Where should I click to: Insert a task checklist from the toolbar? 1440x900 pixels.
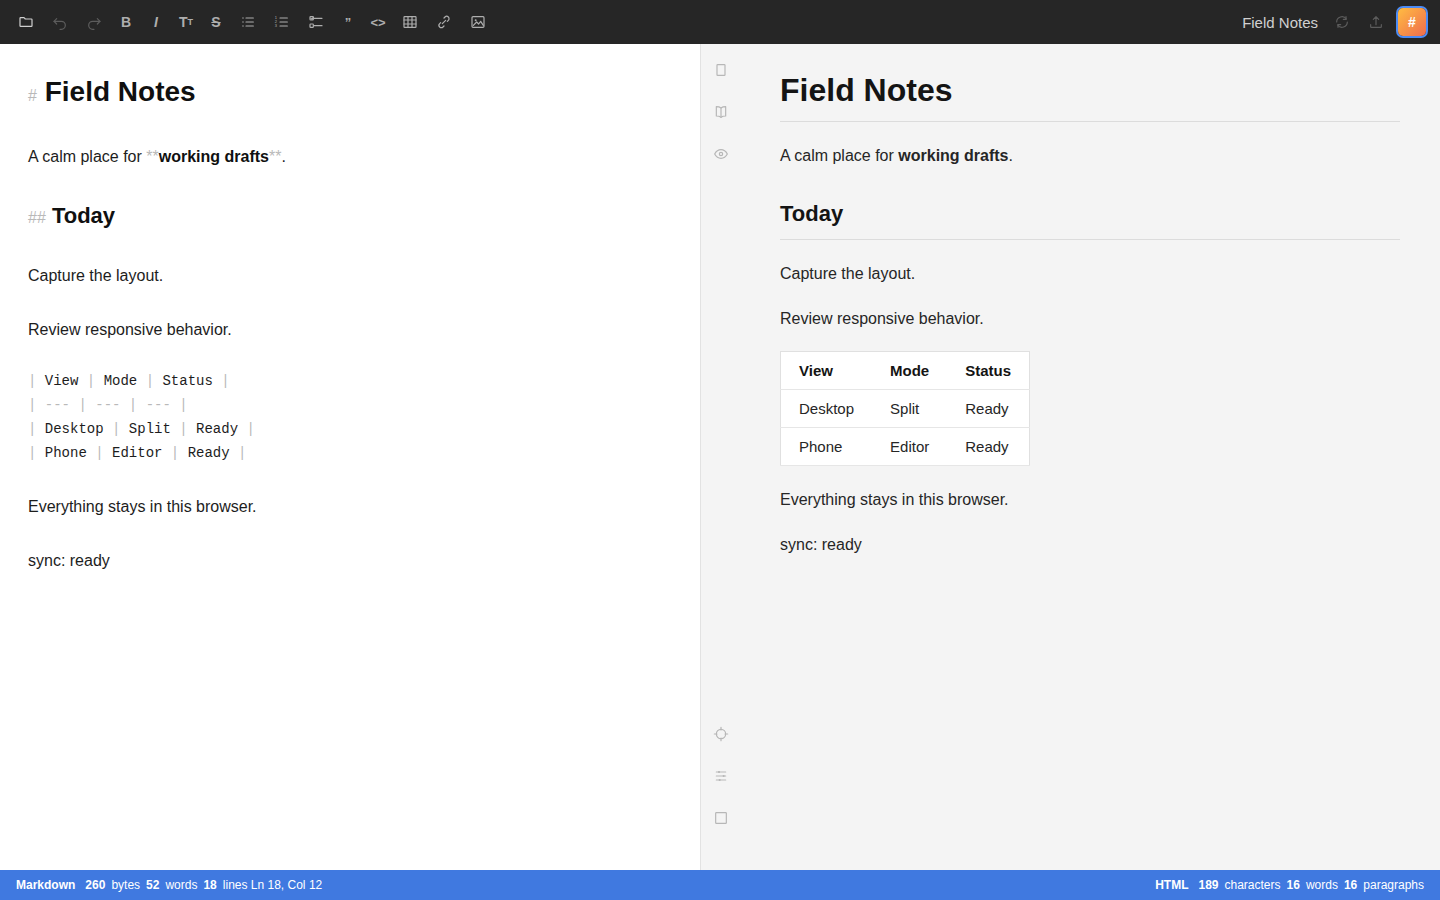point(316,22)
